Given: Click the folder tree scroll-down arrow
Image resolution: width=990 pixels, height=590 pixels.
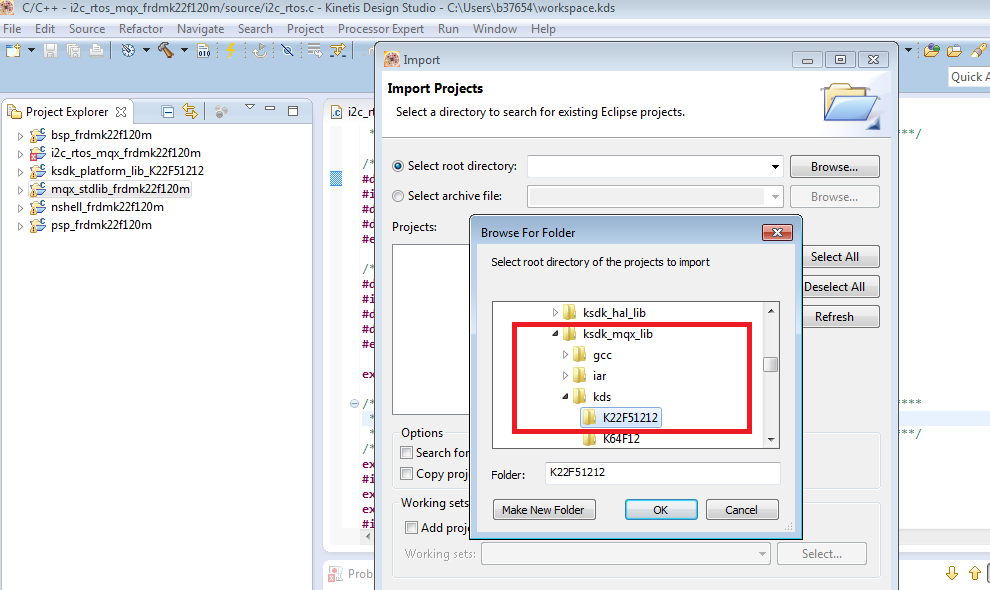Looking at the screenshot, I should 770,440.
